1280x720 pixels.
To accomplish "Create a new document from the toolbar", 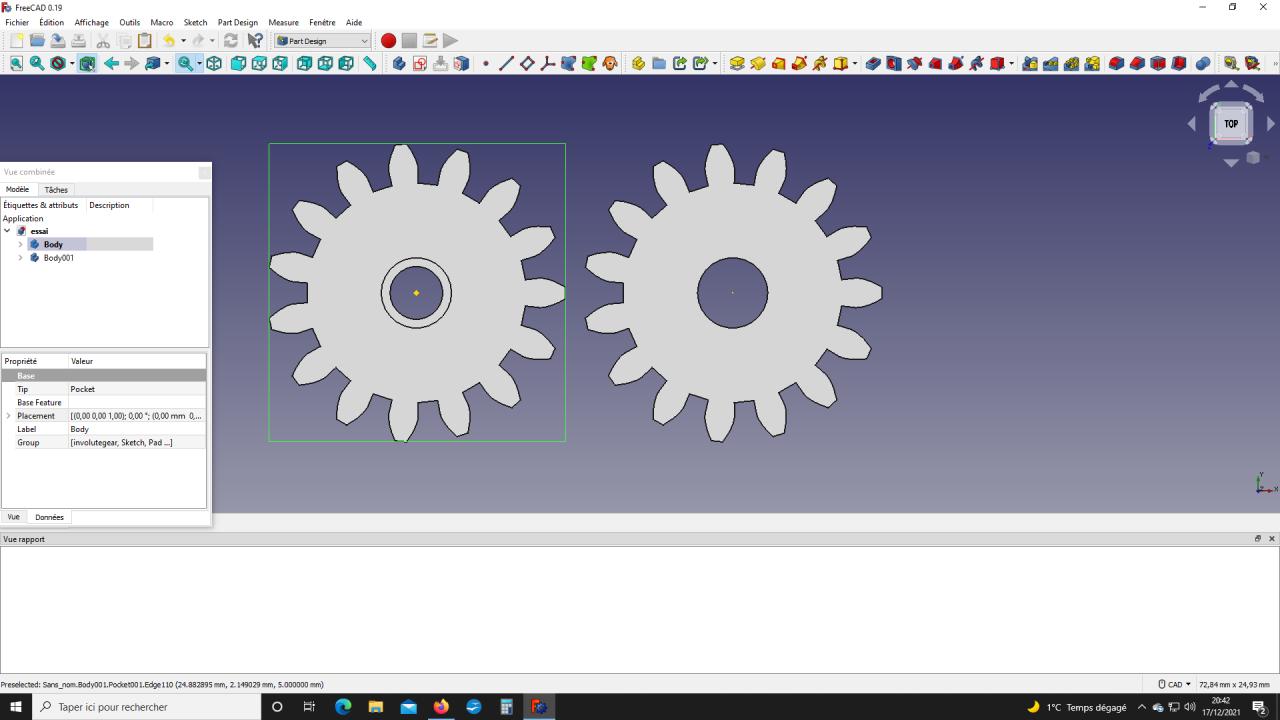I will (x=16, y=41).
